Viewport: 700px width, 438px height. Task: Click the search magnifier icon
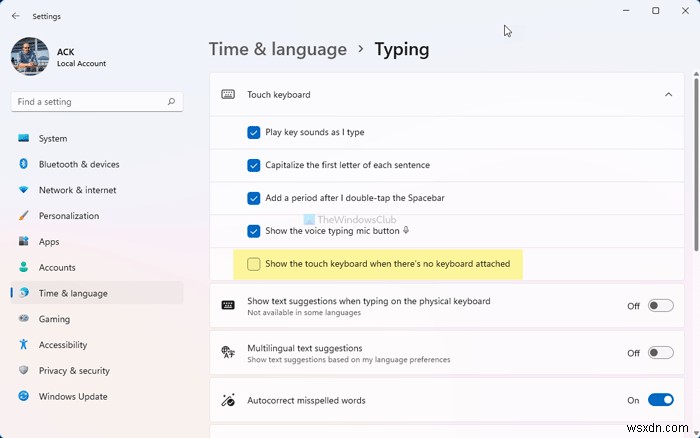[x=171, y=102]
